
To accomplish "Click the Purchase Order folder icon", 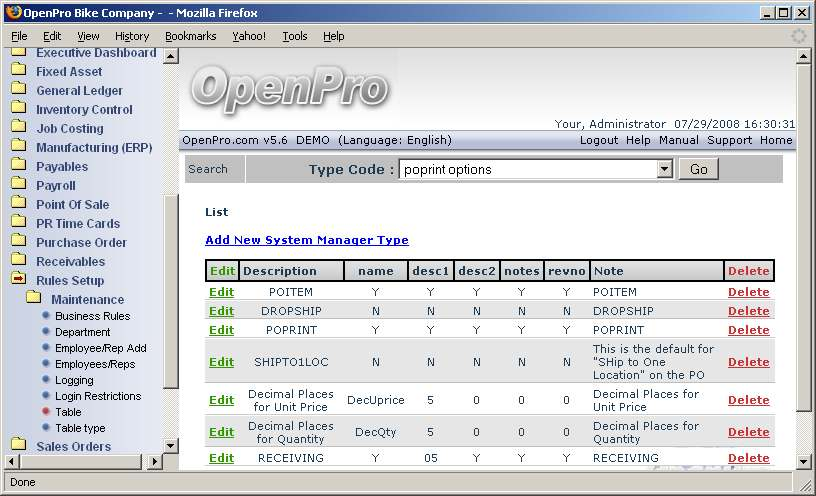I will point(18,242).
